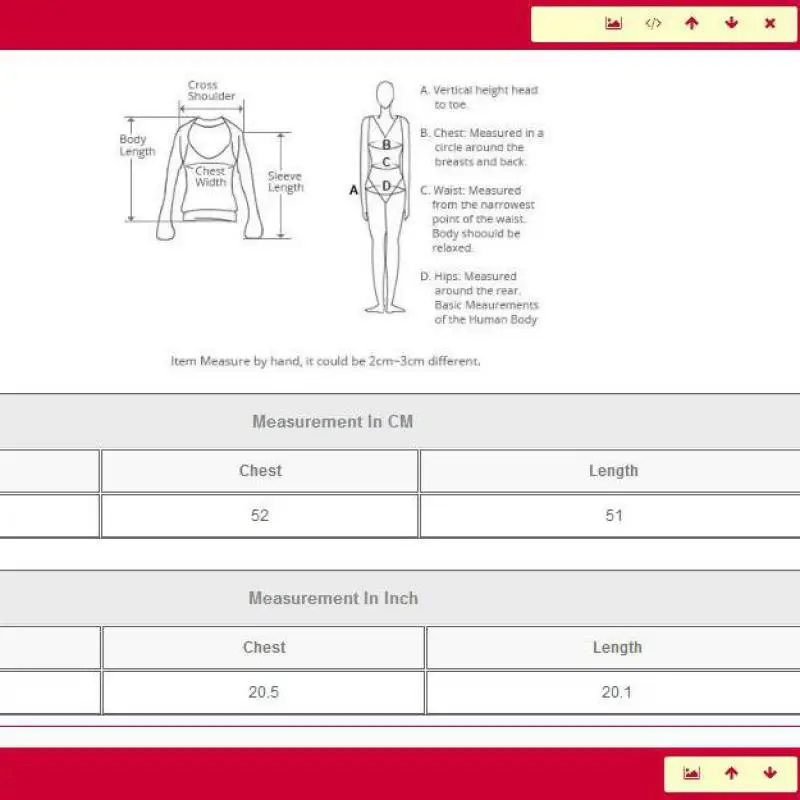800x800 pixels.
Task: Move section down with top toolbar arrow
Action: tap(732, 23)
